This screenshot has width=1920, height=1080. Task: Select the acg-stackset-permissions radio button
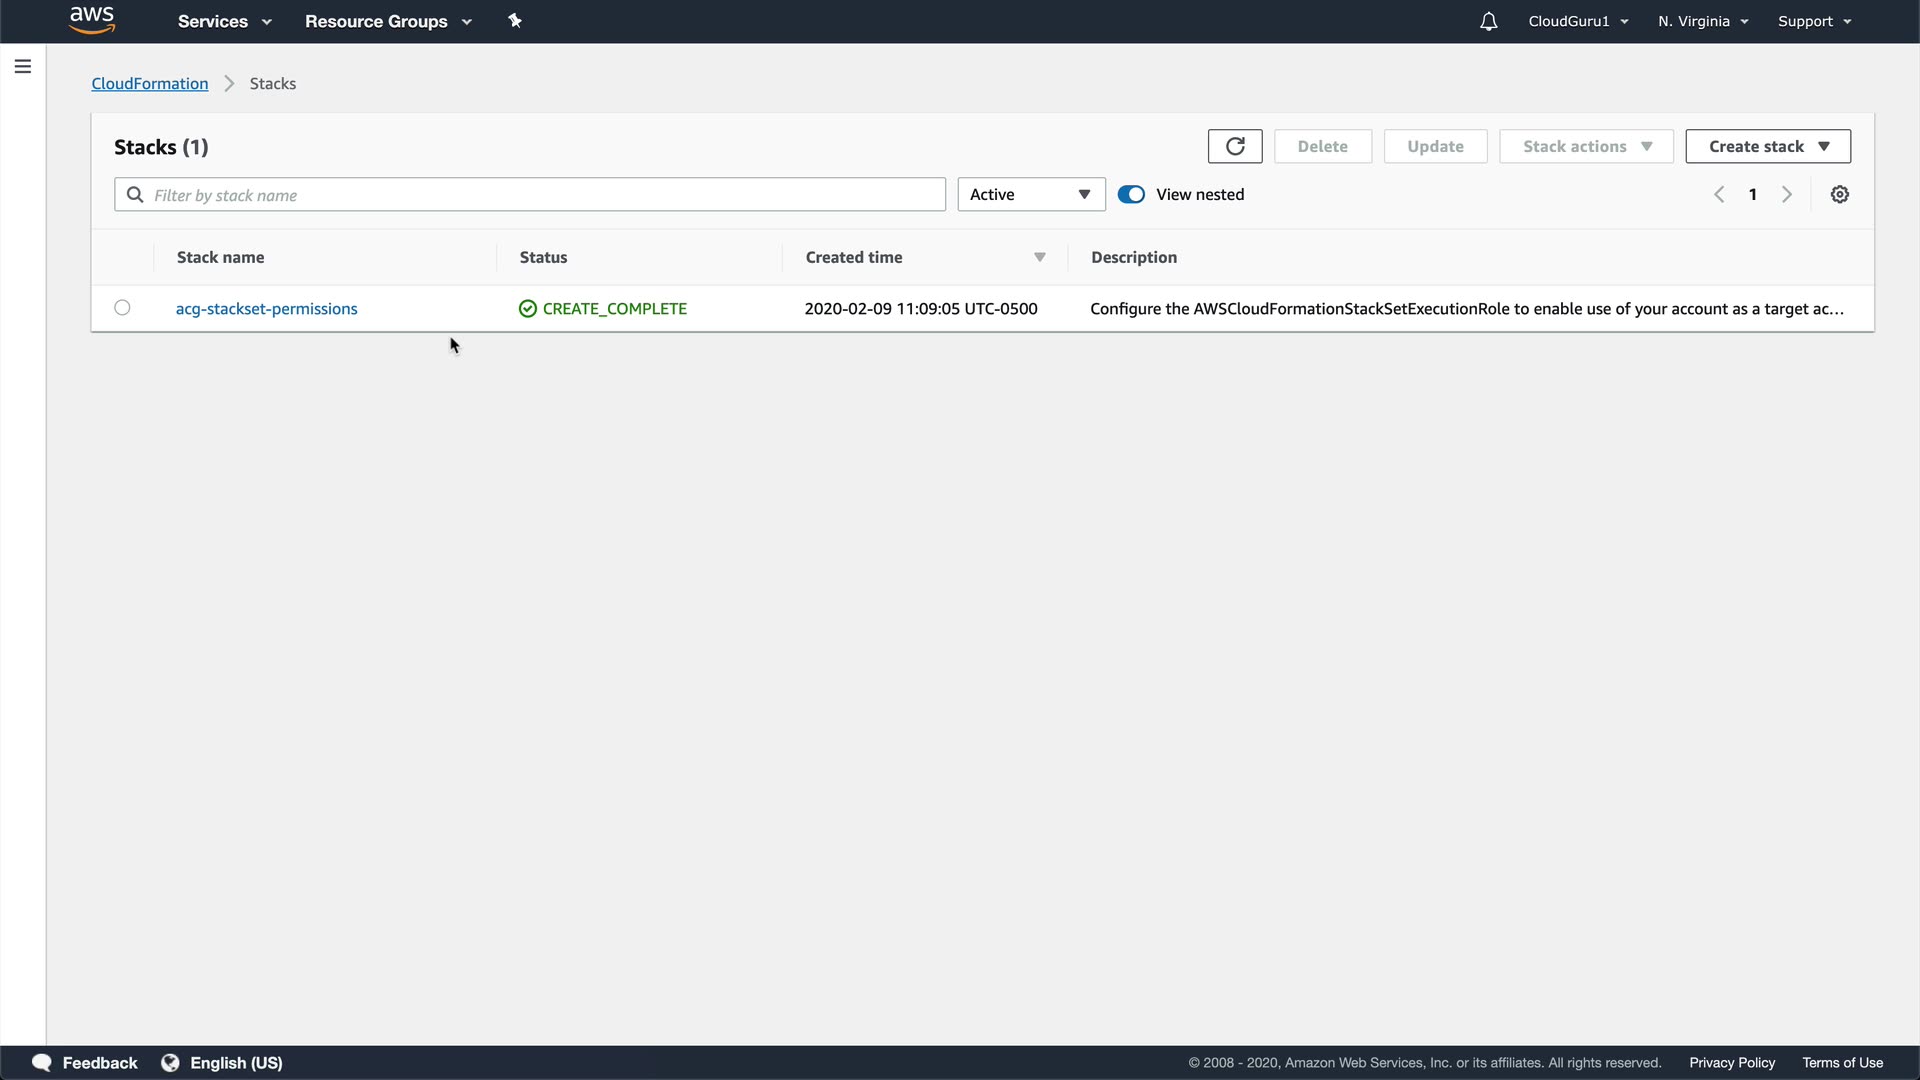(122, 308)
